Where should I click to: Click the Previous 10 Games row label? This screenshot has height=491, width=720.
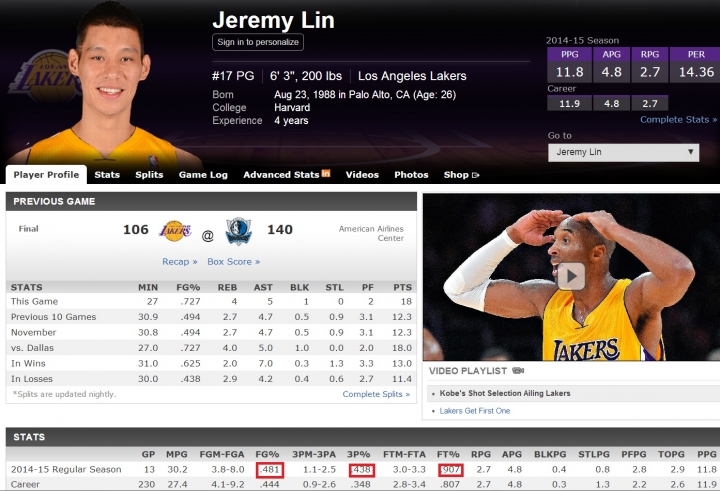(x=53, y=317)
